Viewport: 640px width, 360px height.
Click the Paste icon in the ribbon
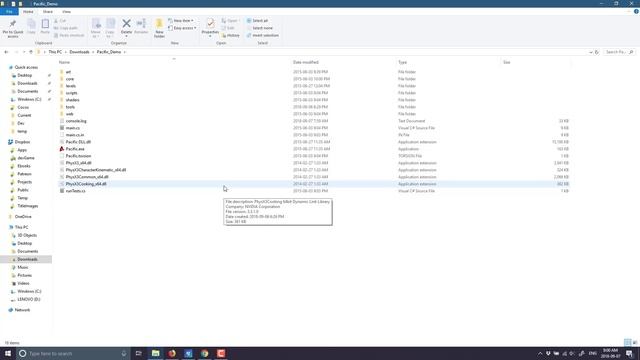click(45, 24)
